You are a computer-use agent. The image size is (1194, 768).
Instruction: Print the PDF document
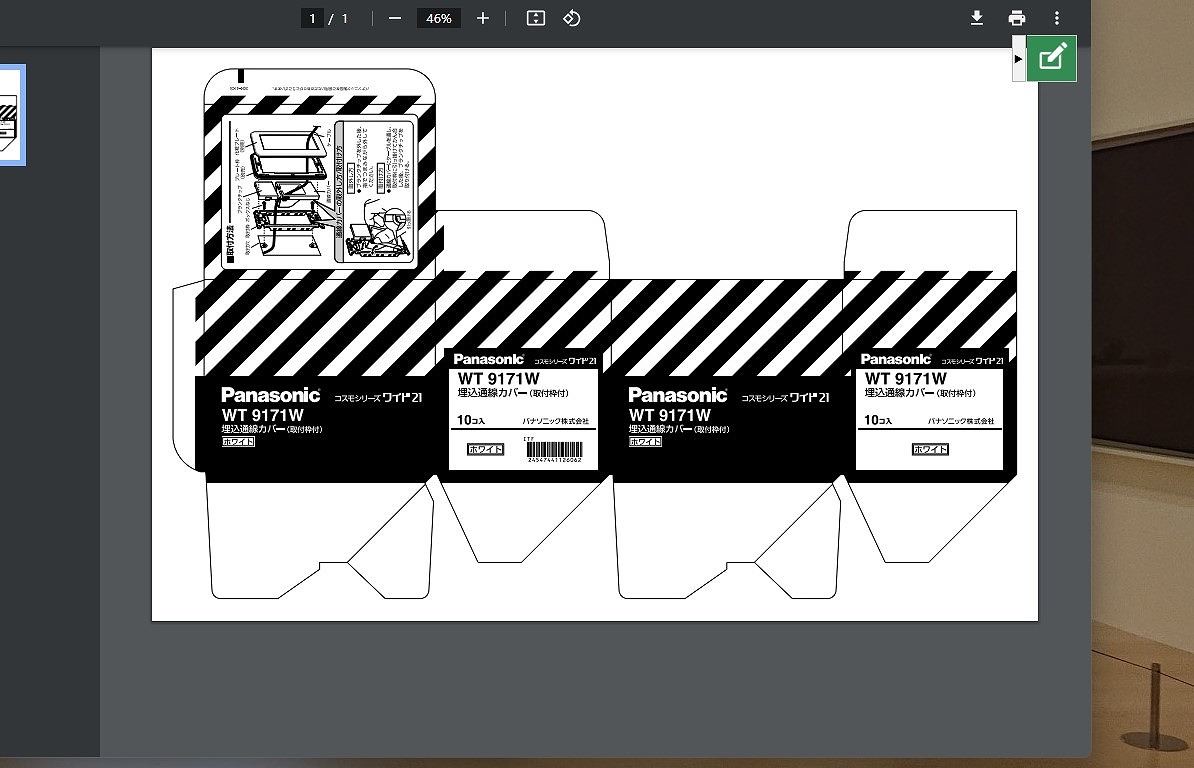(x=1017, y=18)
